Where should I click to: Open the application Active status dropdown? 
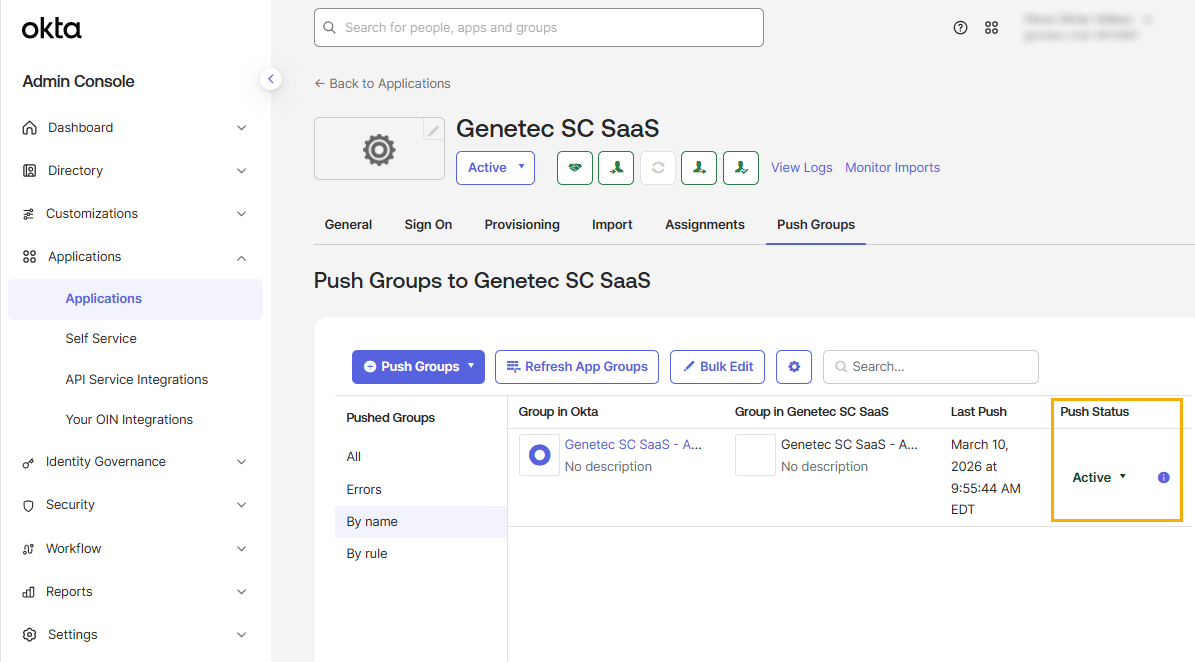point(495,168)
